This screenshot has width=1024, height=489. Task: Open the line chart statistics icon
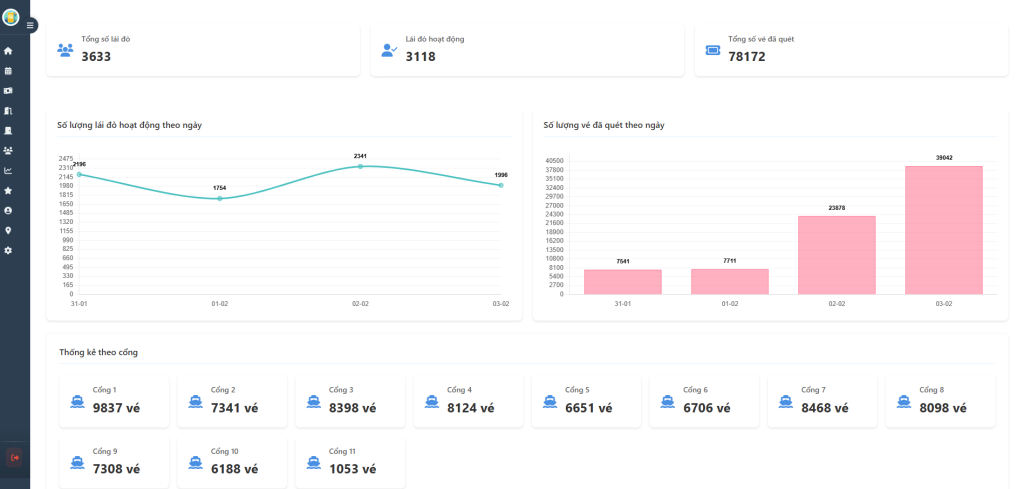9,171
